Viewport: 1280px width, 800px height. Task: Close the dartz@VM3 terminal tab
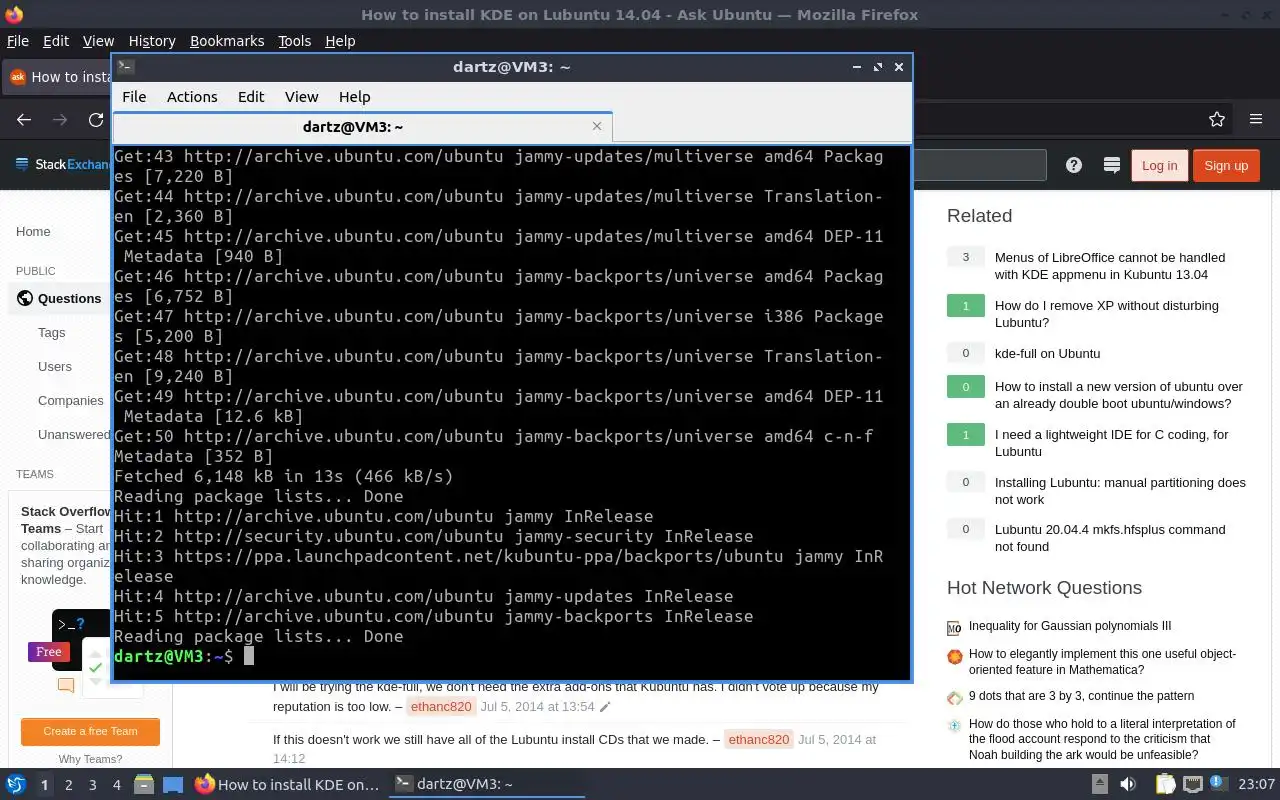click(x=597, y=126)
